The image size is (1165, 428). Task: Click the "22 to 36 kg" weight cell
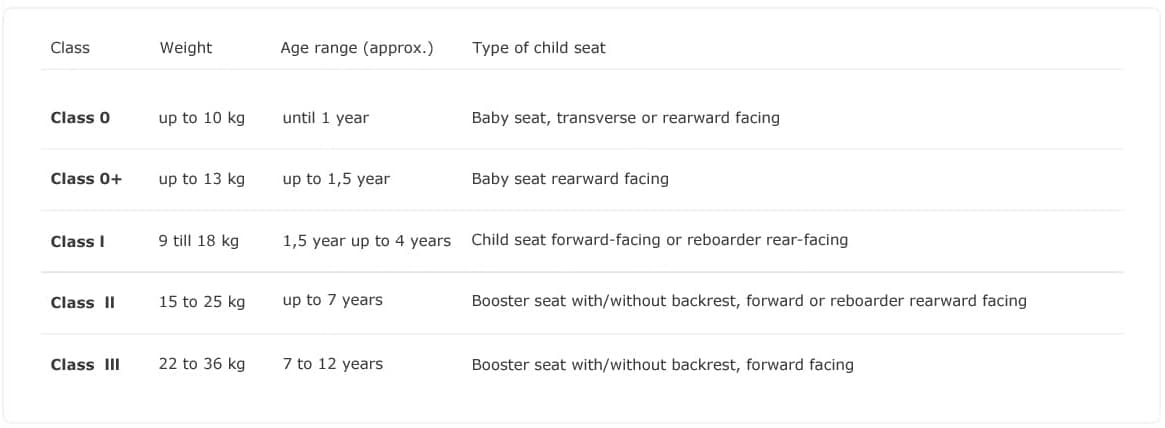(x=202, y=364)
